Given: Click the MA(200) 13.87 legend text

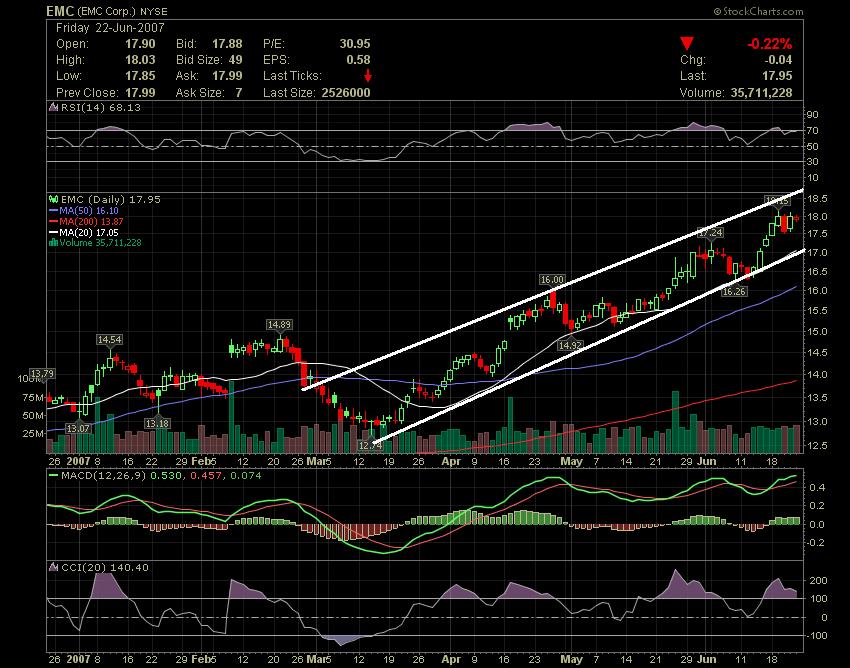Looking at the screenshot, I should point(92,221).
